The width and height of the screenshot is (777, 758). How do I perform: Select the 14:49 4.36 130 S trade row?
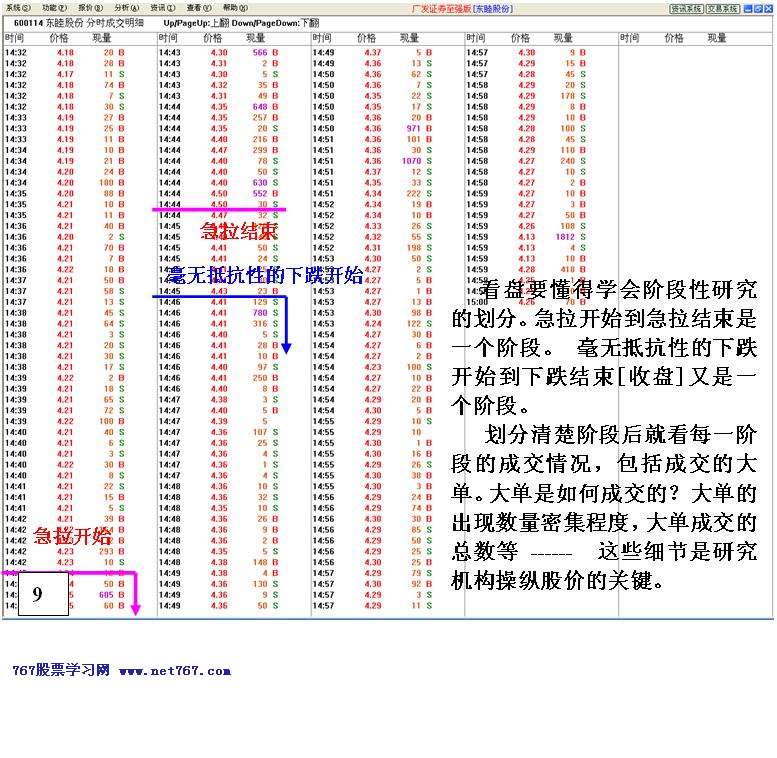(x=219, y=584)
